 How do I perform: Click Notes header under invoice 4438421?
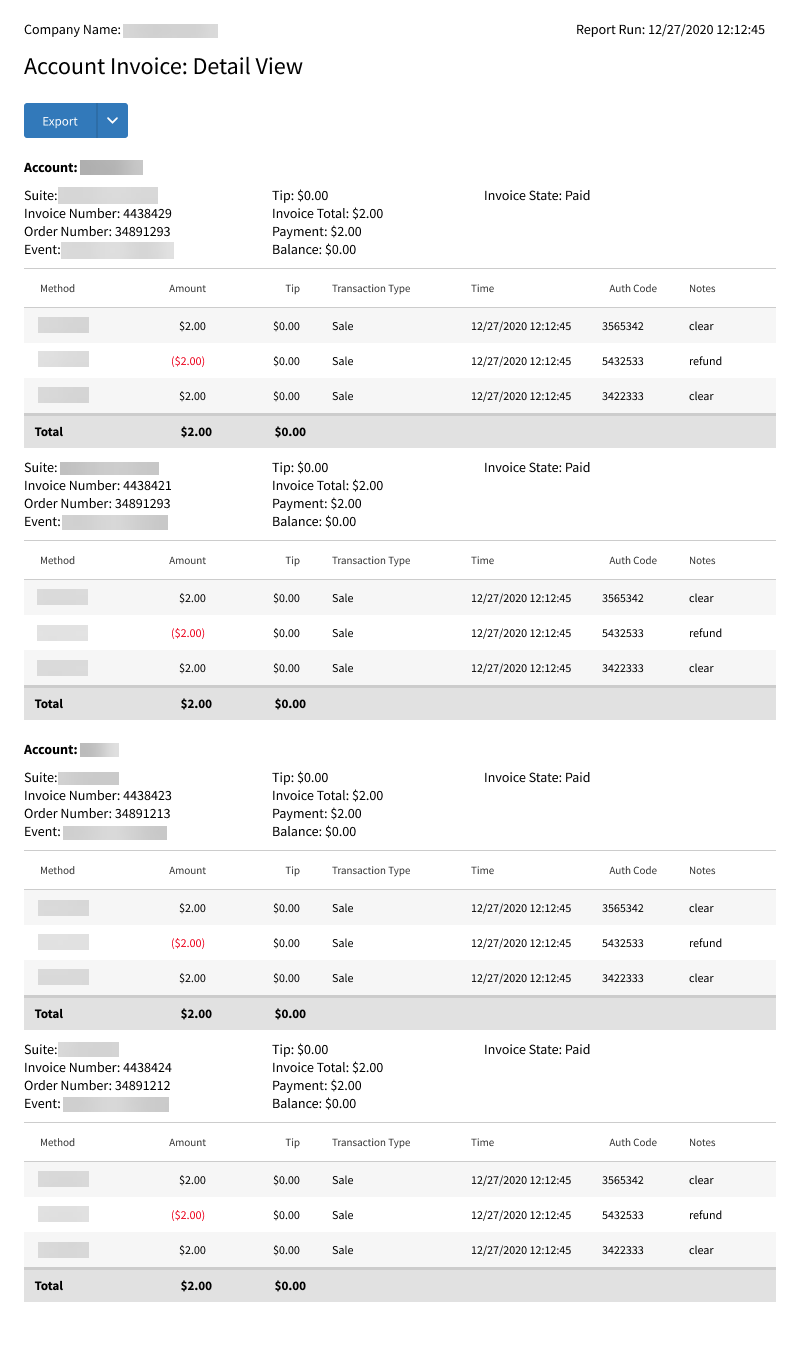coord(702,561)
